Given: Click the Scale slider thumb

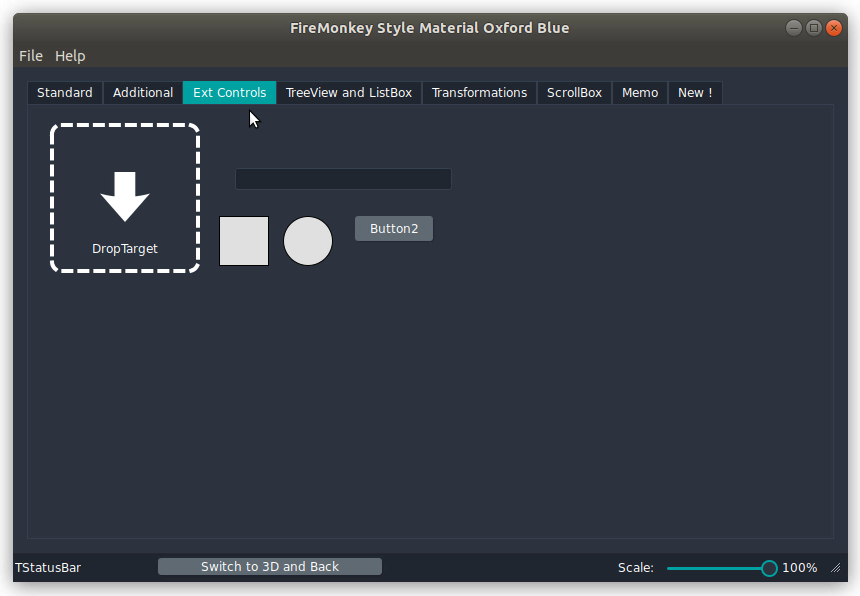Looking at the screenshot, I should pos(769,568).
